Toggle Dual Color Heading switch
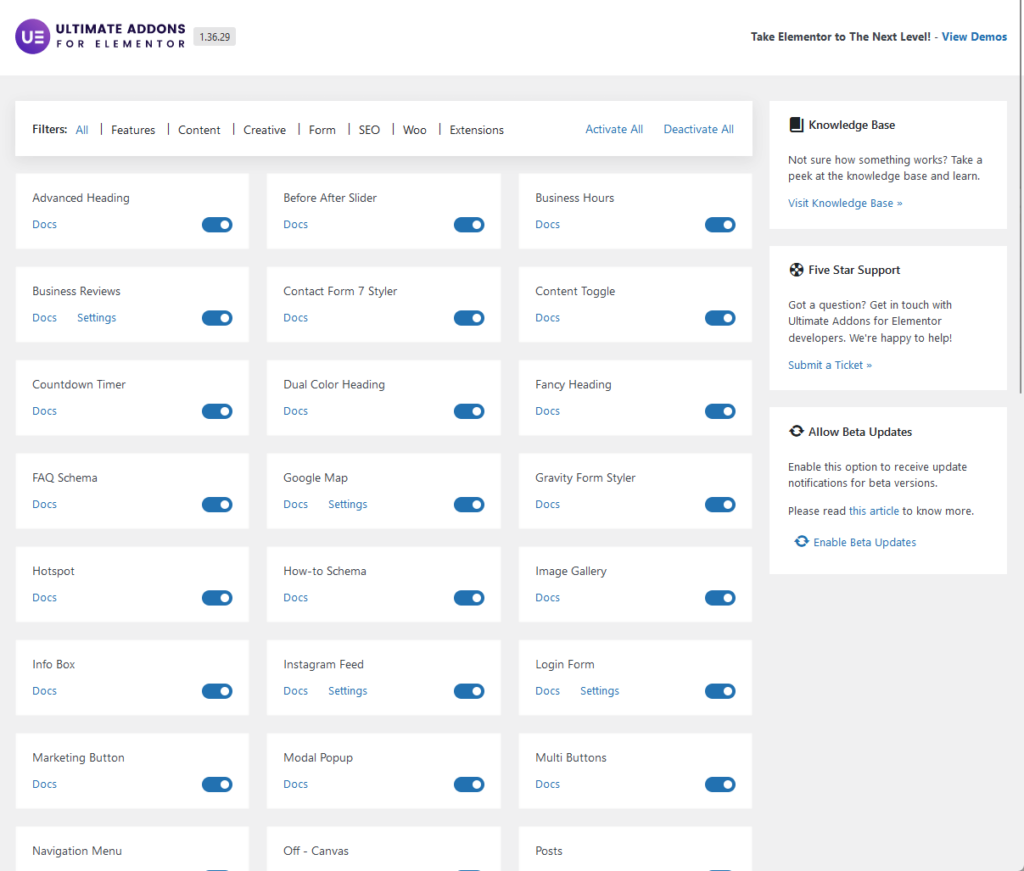 point(469,411)
